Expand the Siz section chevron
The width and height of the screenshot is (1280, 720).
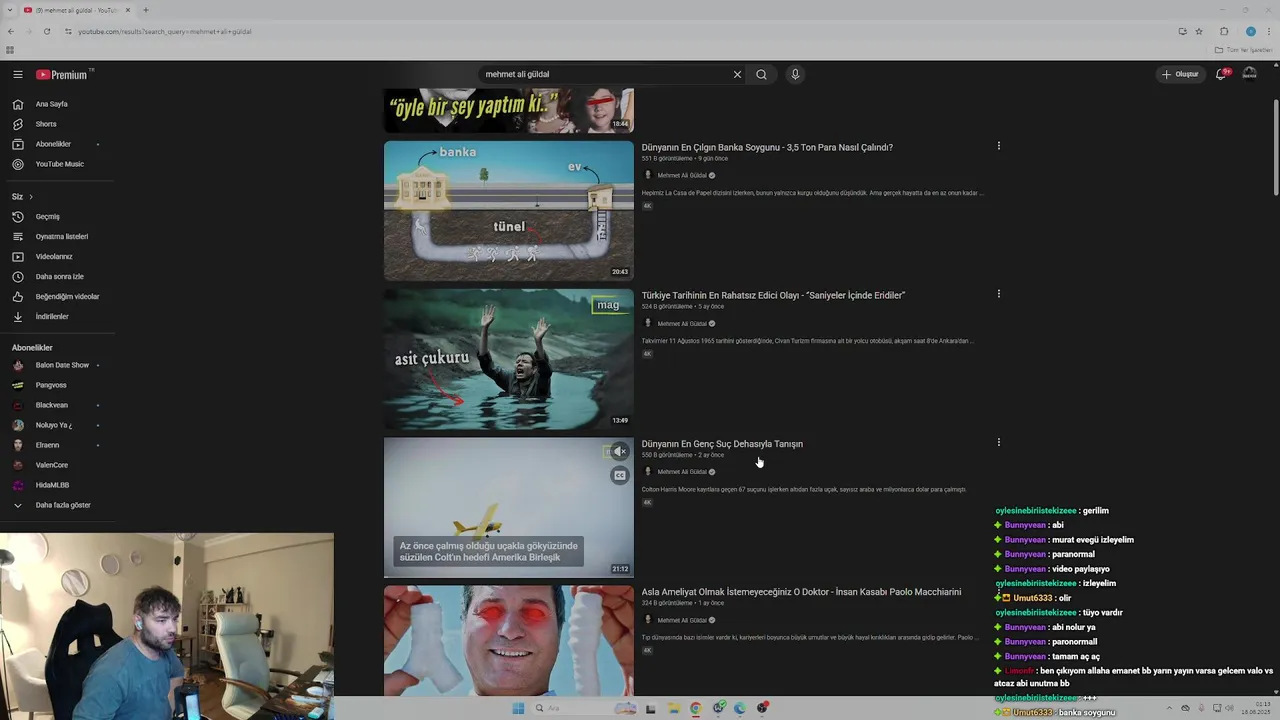tap(31, 196)
